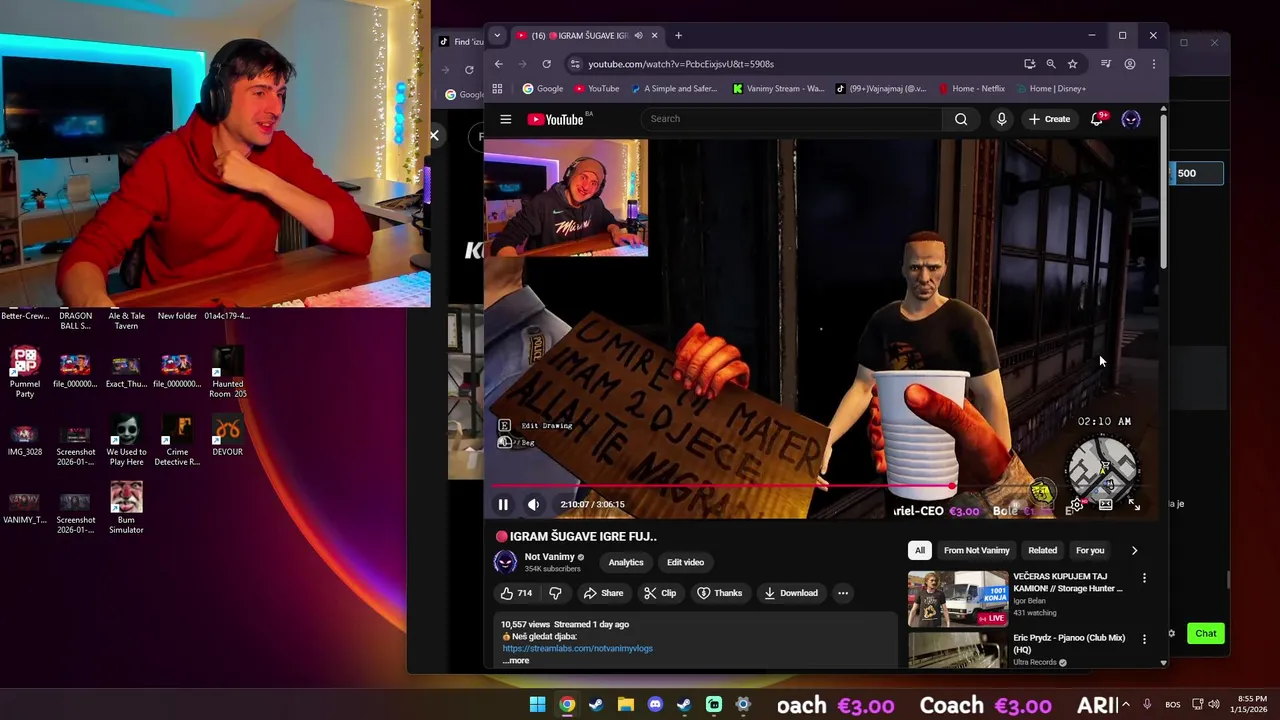Open File Explorer from the taskbar

pyautogui.click(x=626, y=705)
